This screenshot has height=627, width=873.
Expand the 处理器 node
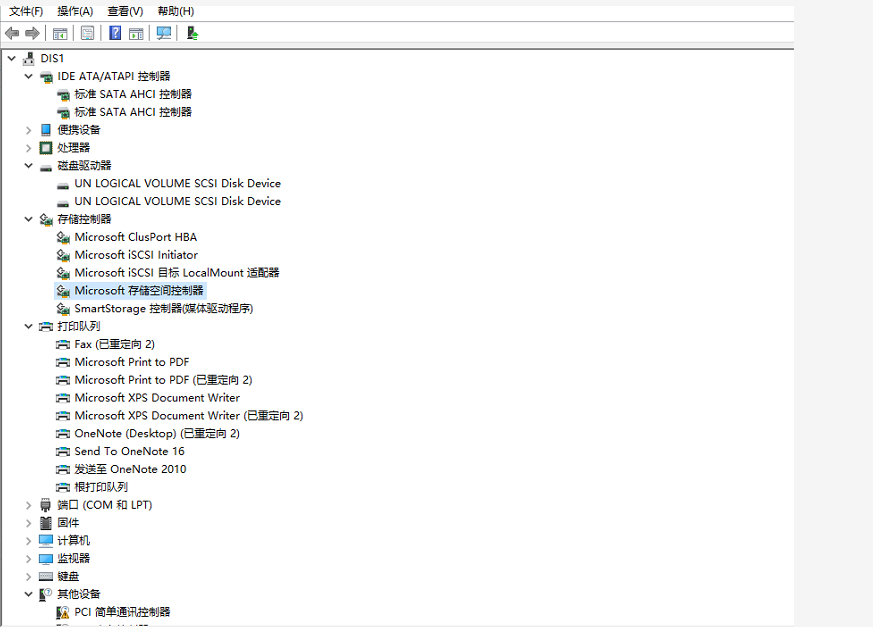[x=28, y=148]
